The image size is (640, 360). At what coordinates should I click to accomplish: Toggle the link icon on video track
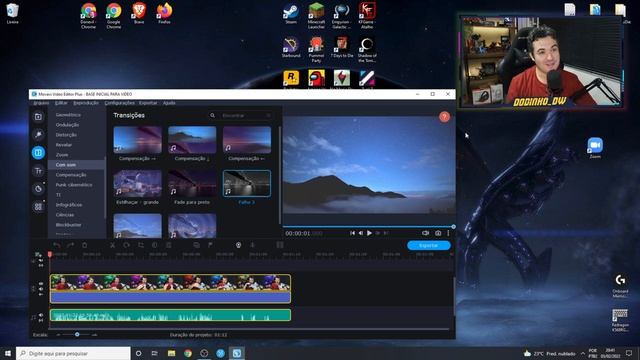[x=41, y=294]
